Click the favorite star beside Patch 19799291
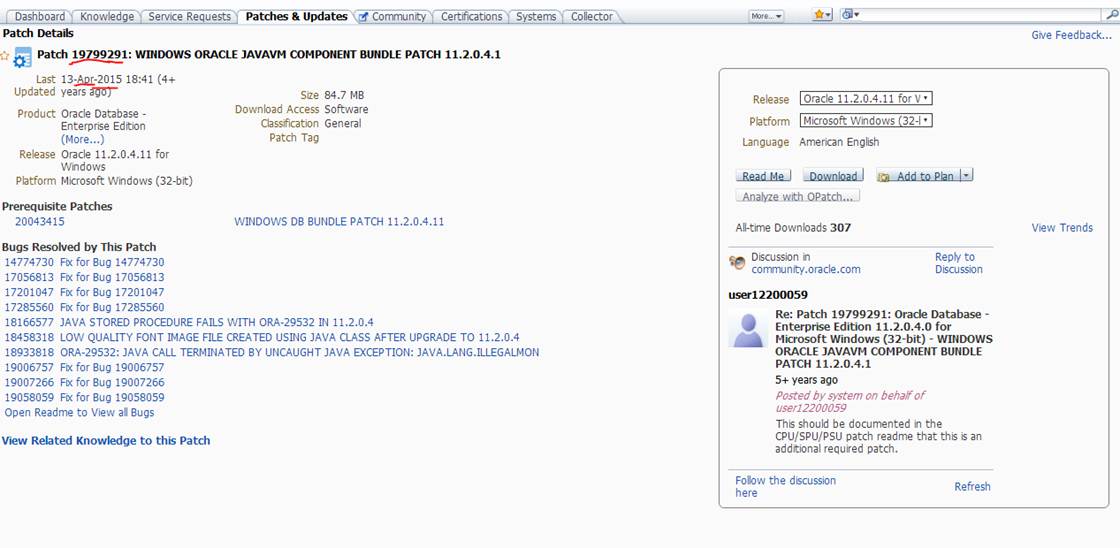 point(5,56)
